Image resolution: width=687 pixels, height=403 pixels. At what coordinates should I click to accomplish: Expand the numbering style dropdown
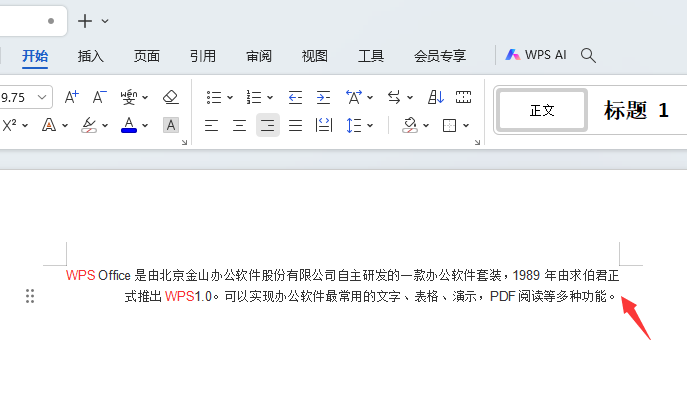(270, 97)
